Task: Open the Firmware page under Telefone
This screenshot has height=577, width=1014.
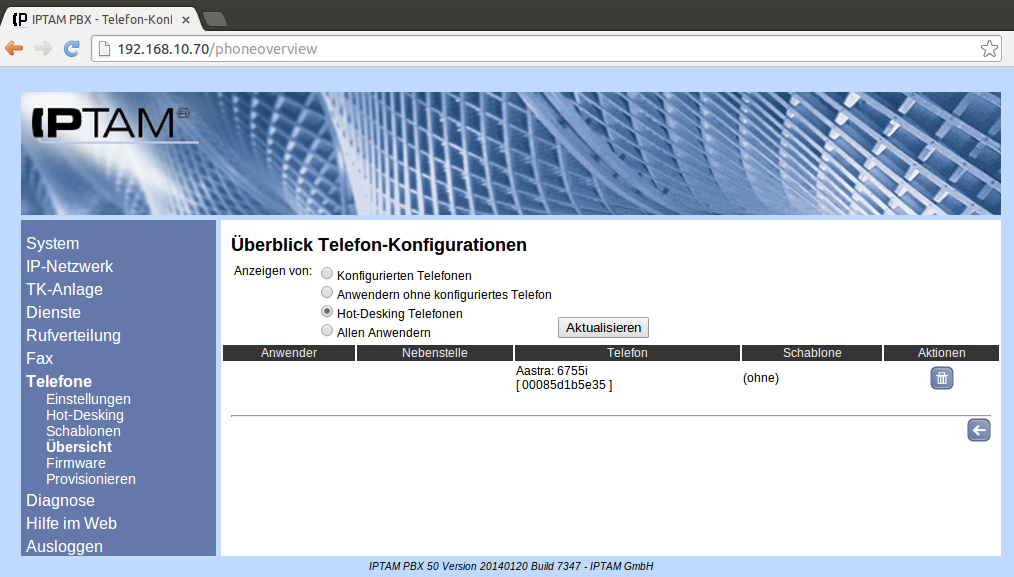Action: 75,463
